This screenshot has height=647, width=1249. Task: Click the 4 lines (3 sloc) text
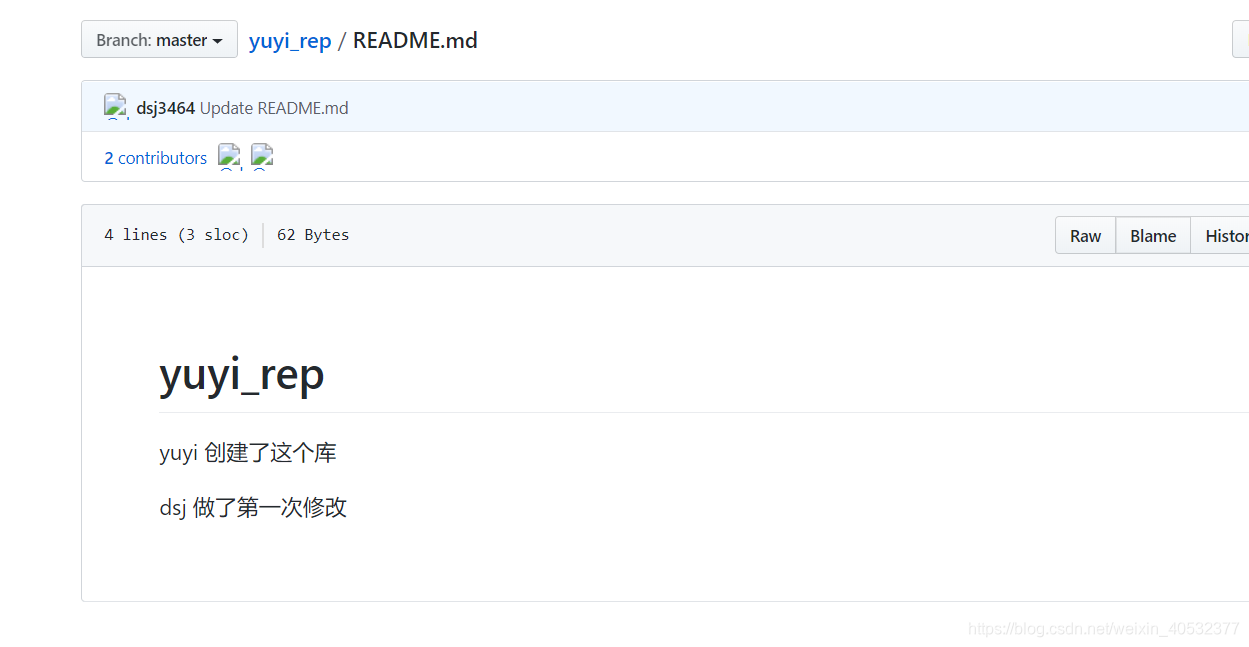177,234
